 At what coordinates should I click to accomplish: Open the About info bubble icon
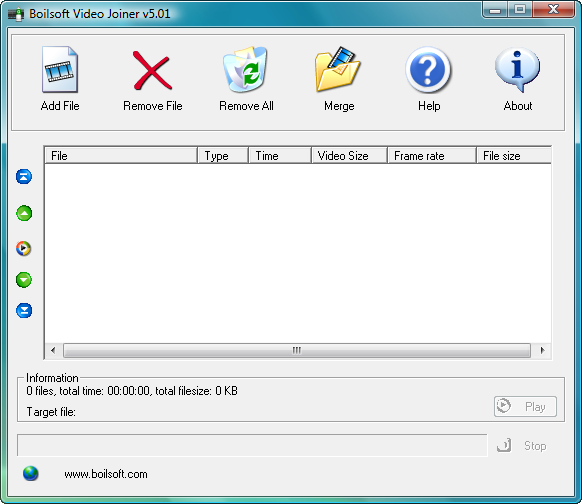[517, 69]
